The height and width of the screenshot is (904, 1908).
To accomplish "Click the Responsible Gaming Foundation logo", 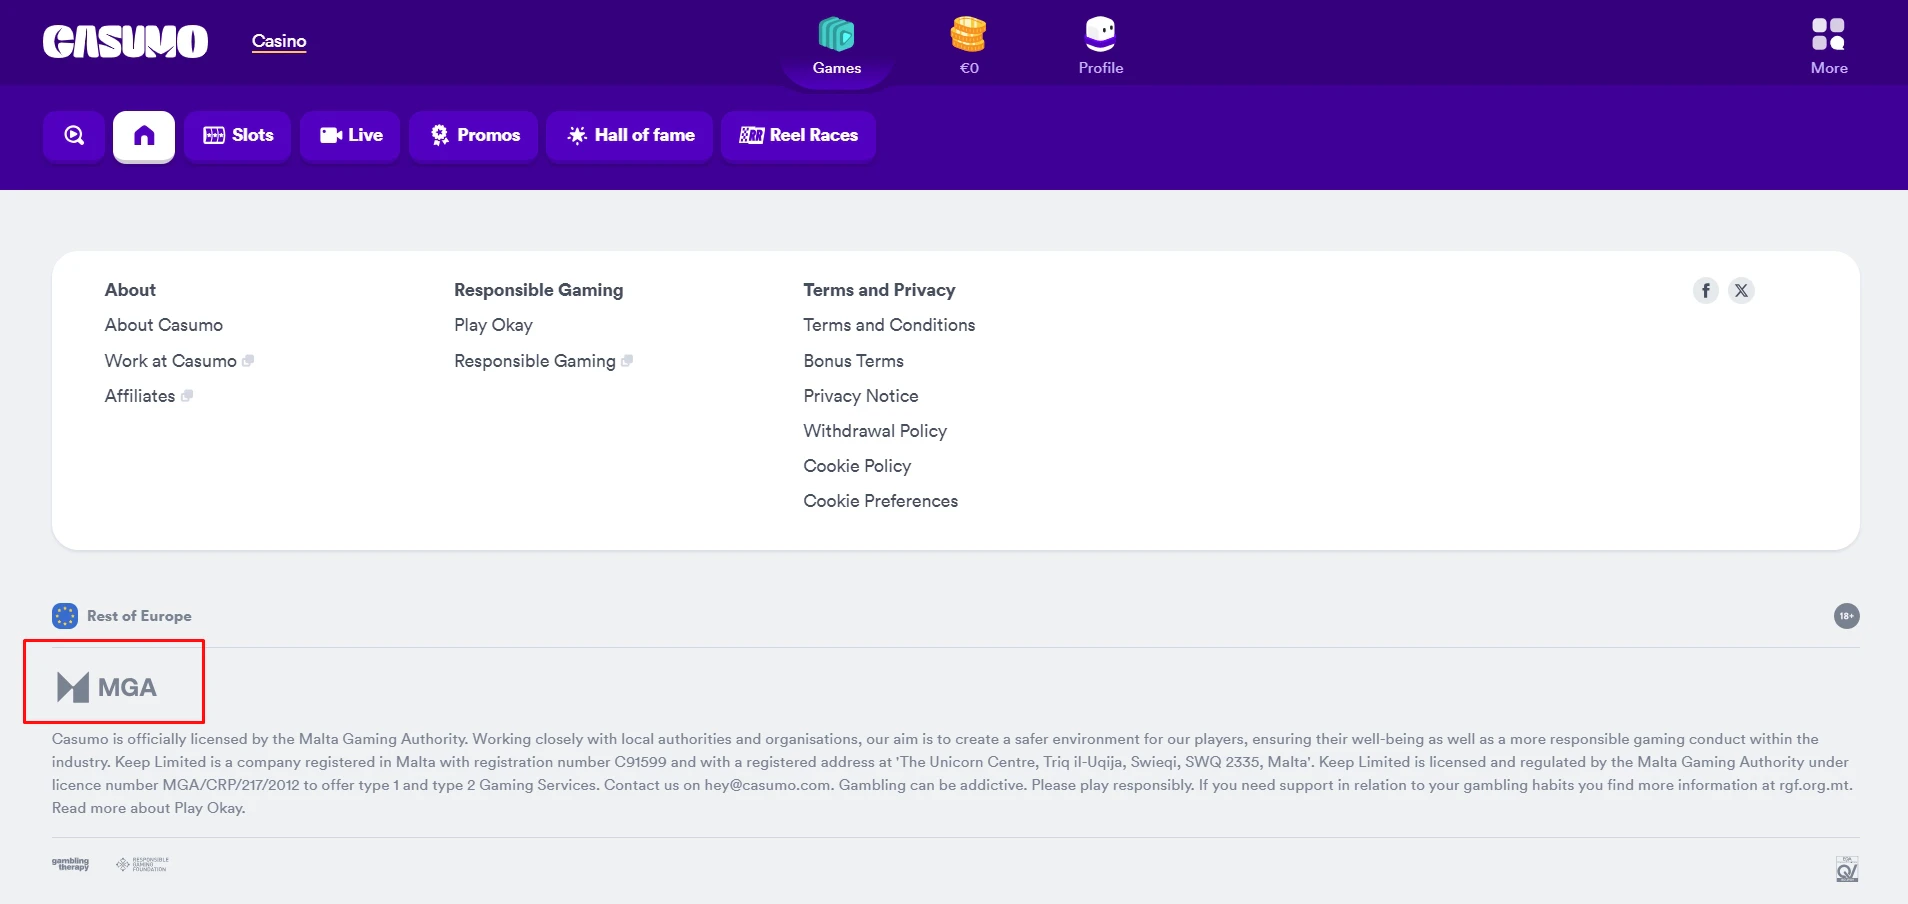I will click(x=142, y=864).
